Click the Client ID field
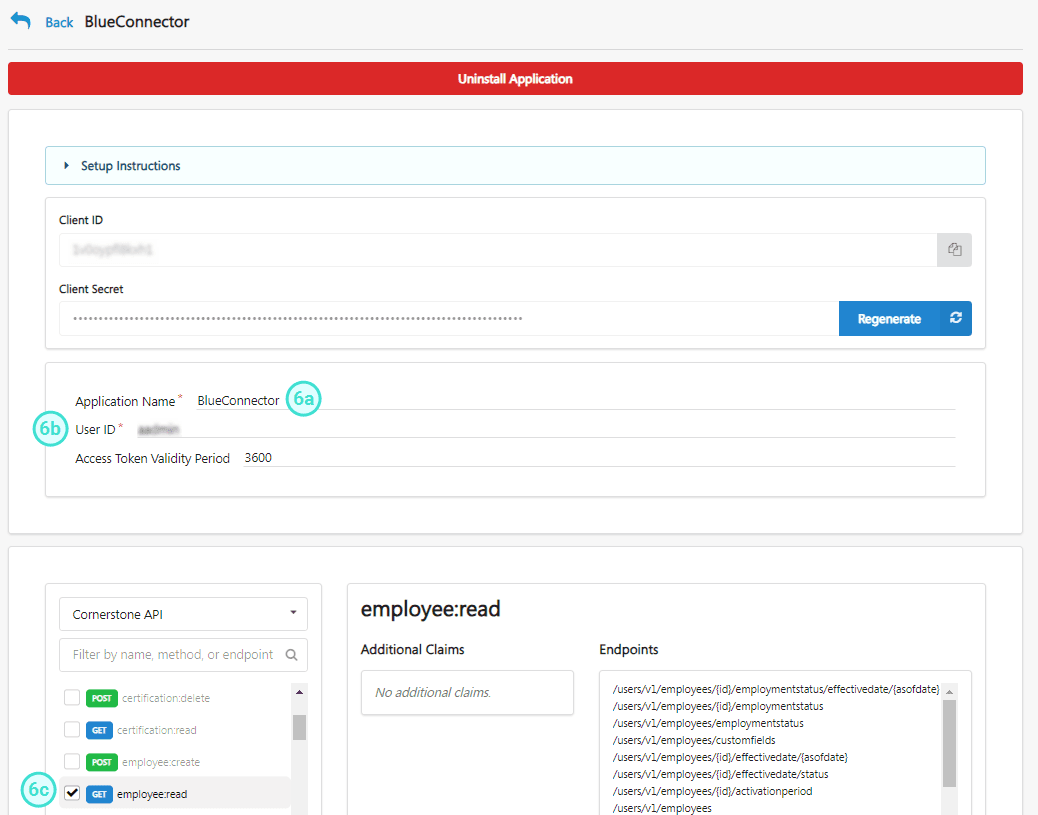The image size is (1038, 815). click(498, 250)
